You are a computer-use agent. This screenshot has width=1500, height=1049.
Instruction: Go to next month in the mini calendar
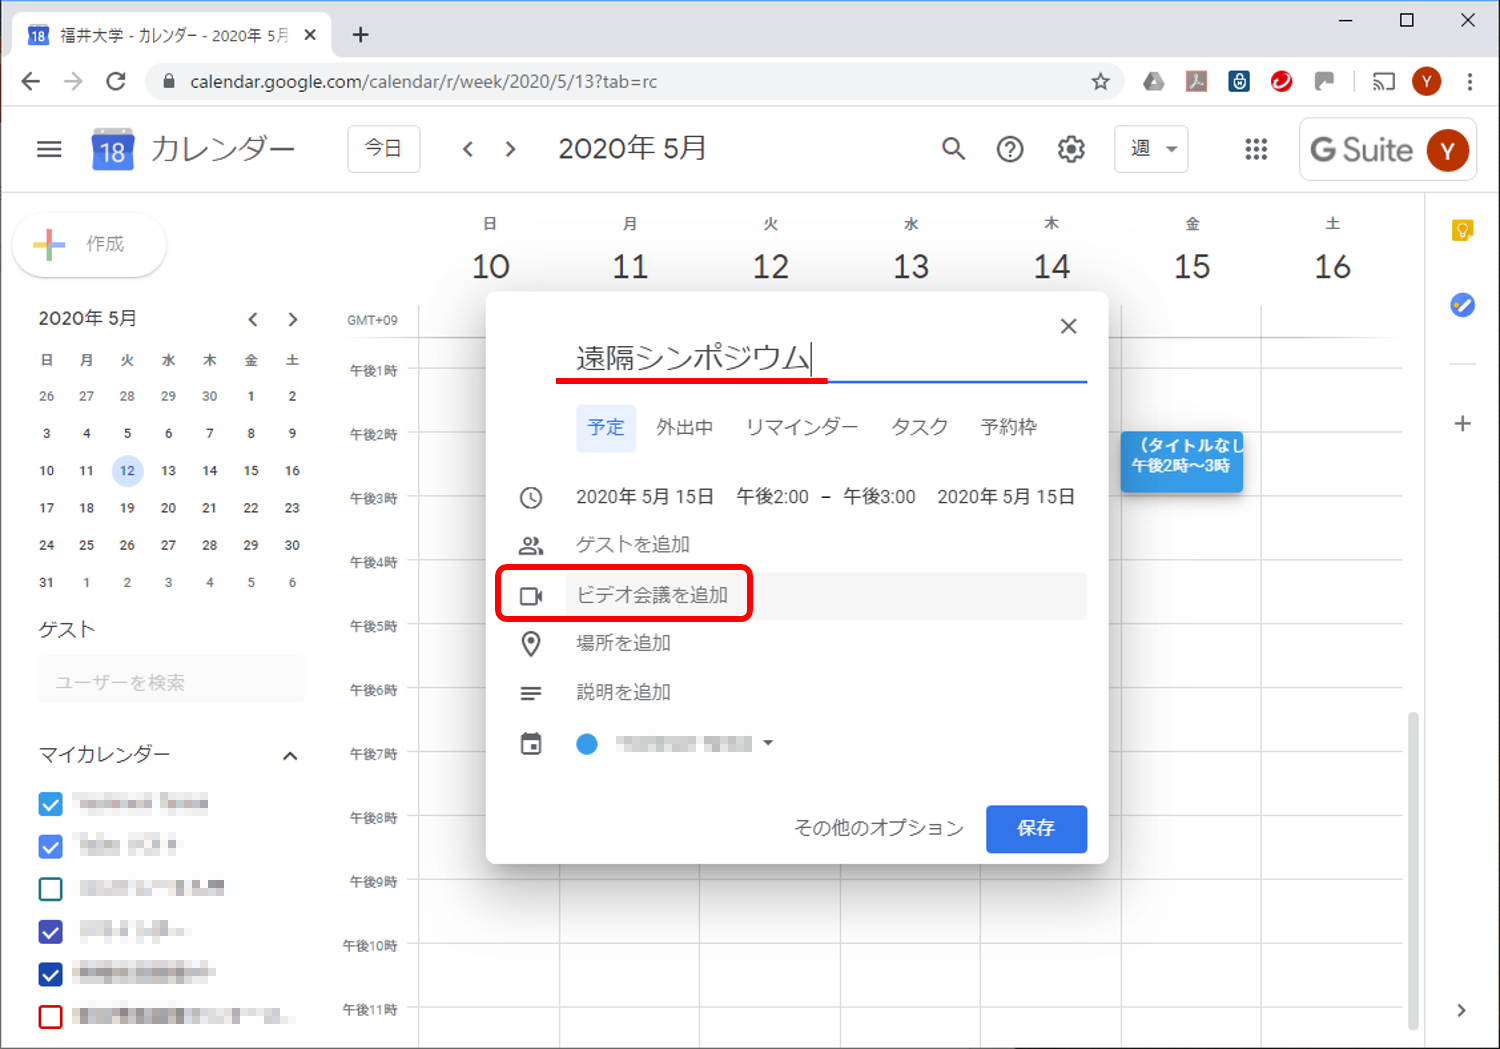tap(292, 319)
